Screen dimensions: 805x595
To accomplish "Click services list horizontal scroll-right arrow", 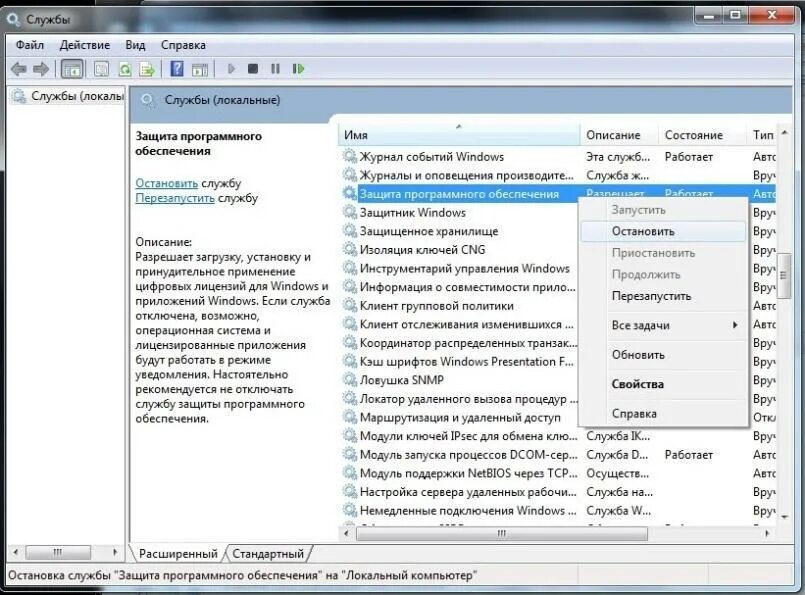I will click(x=767, y=534).
